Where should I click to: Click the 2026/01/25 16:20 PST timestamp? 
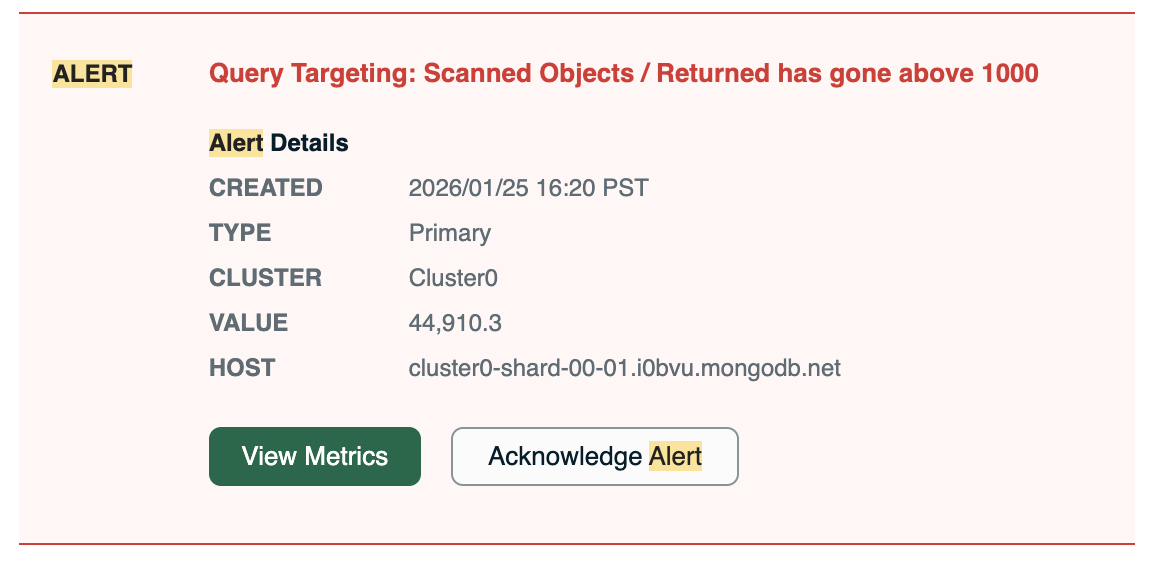(528, 188)
